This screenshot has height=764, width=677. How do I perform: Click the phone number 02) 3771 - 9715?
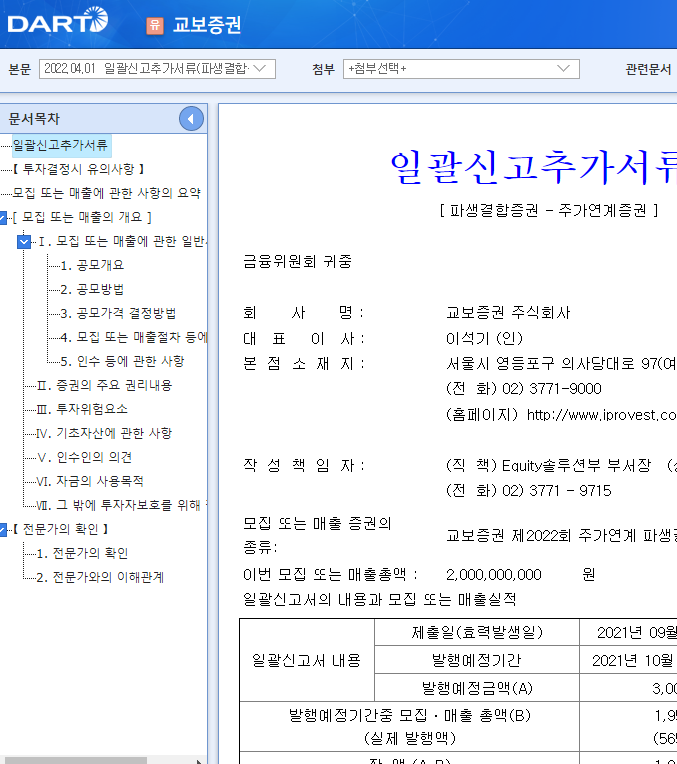pos(557,491)
